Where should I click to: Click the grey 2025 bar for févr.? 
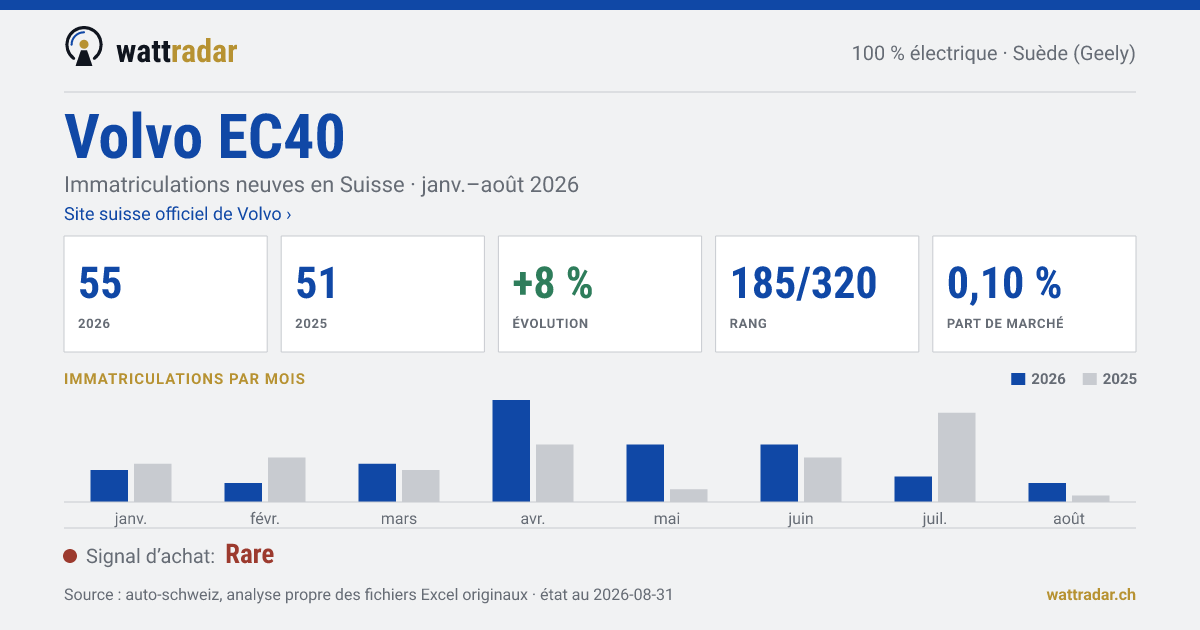coord(287,479)
